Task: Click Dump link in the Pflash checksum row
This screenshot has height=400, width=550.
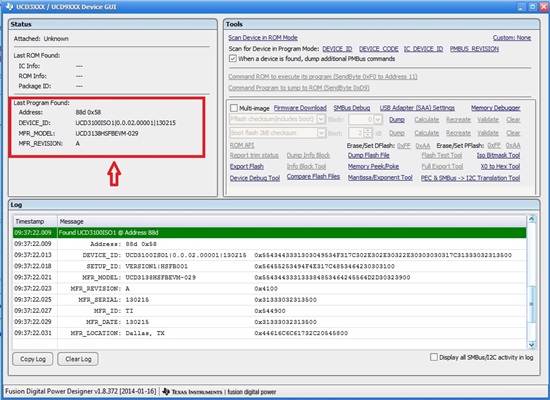Action: click(397, 120)
